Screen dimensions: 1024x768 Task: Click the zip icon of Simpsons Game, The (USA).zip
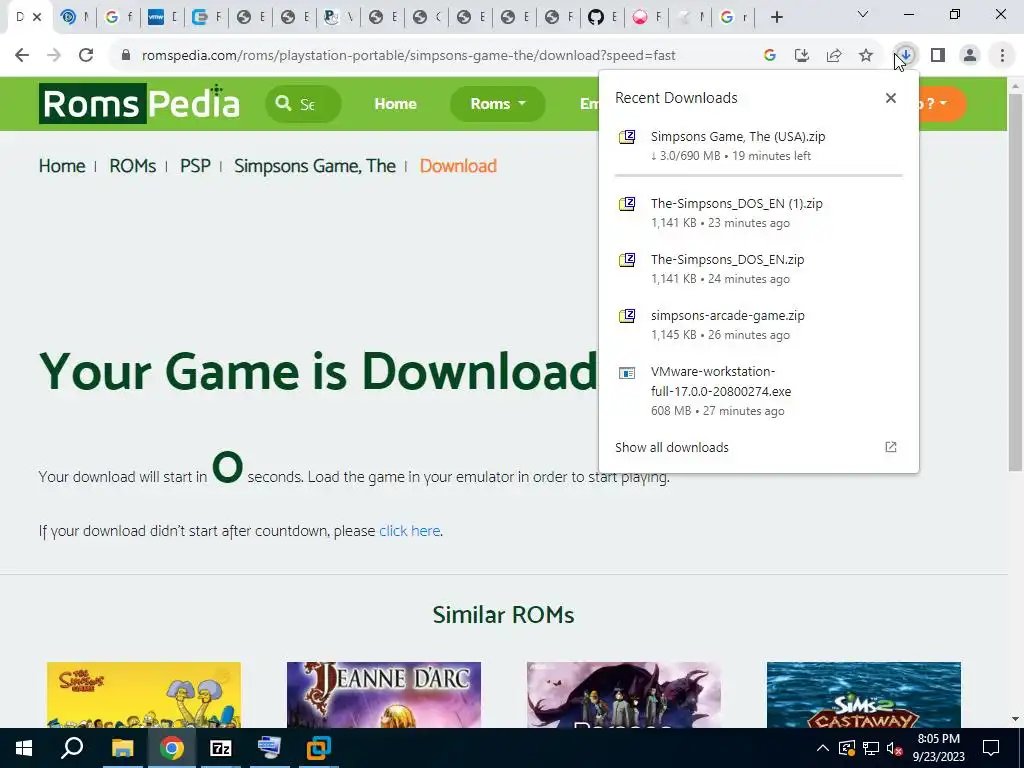[x=627, y=137]
